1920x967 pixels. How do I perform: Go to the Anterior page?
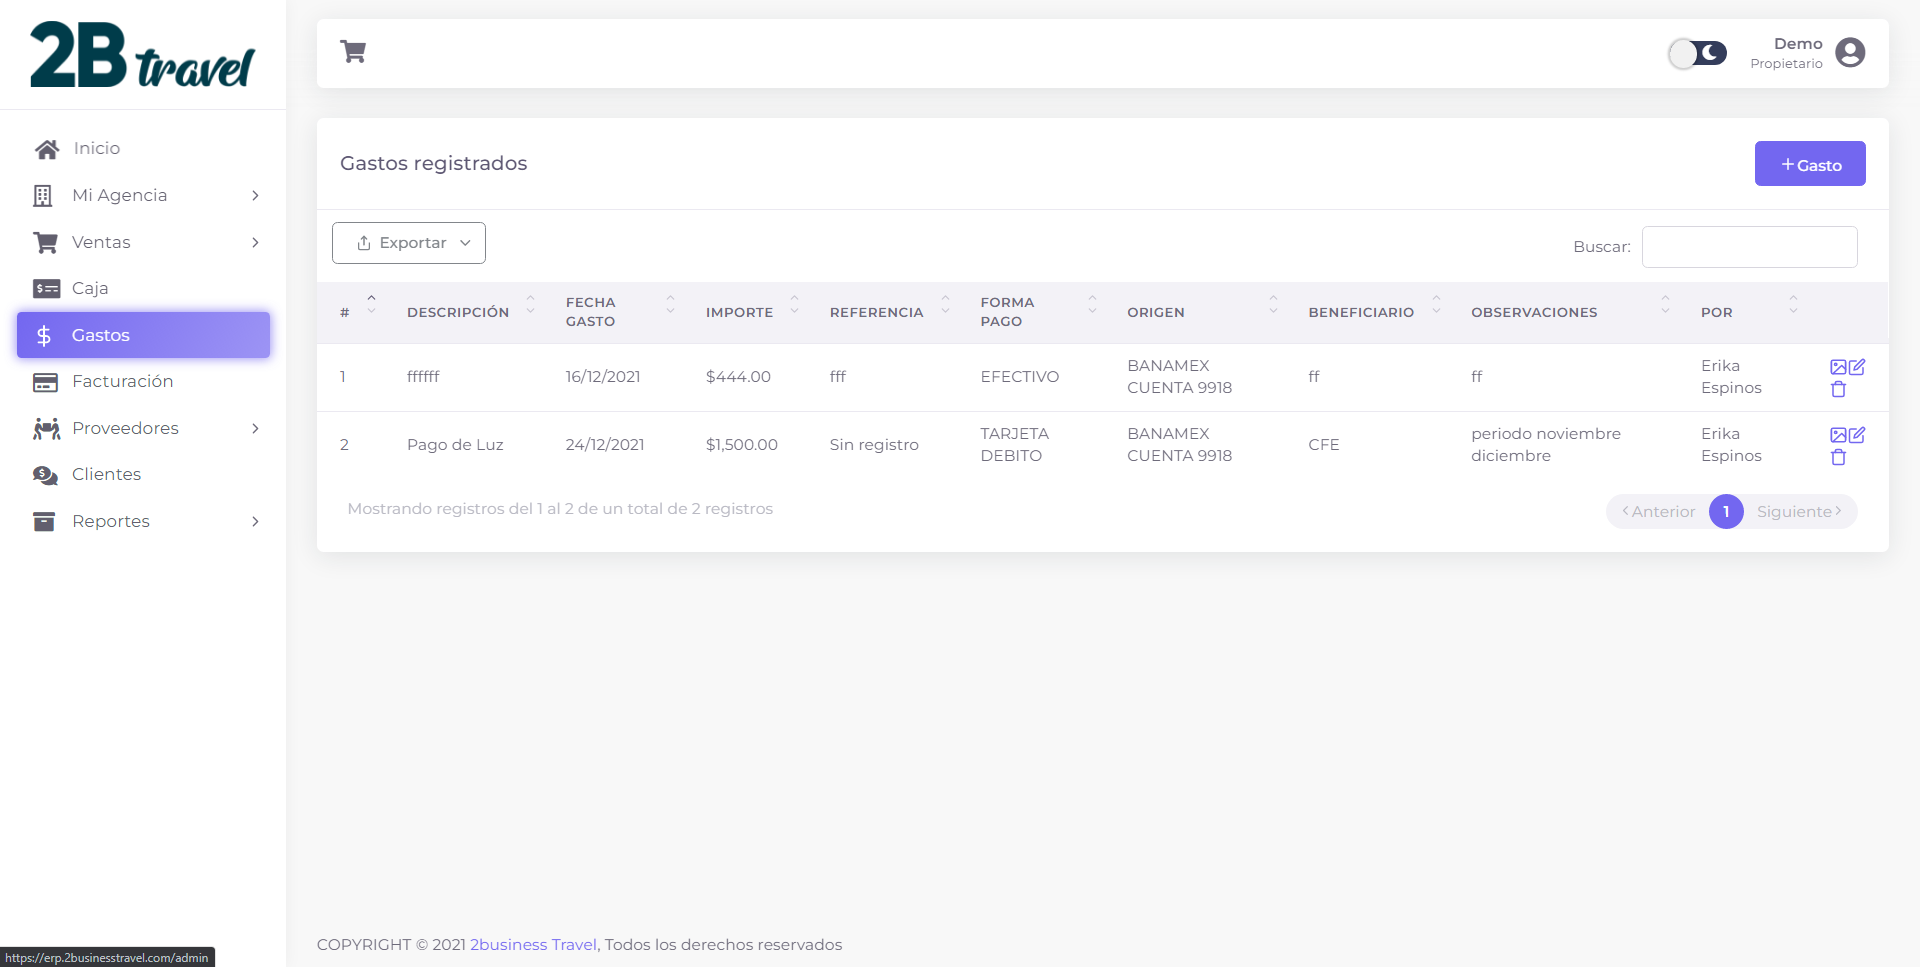coord(1658,511)
